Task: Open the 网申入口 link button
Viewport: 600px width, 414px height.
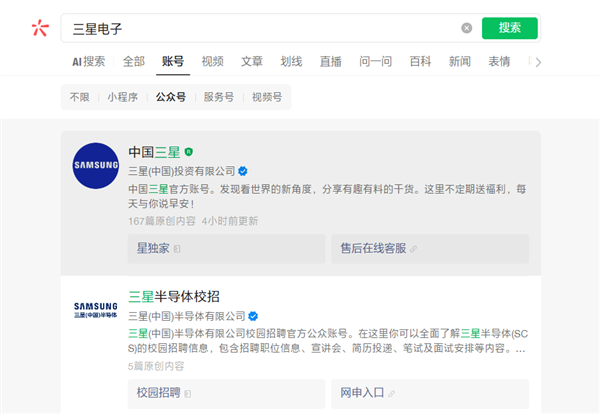Action: [x=430, y=394]
